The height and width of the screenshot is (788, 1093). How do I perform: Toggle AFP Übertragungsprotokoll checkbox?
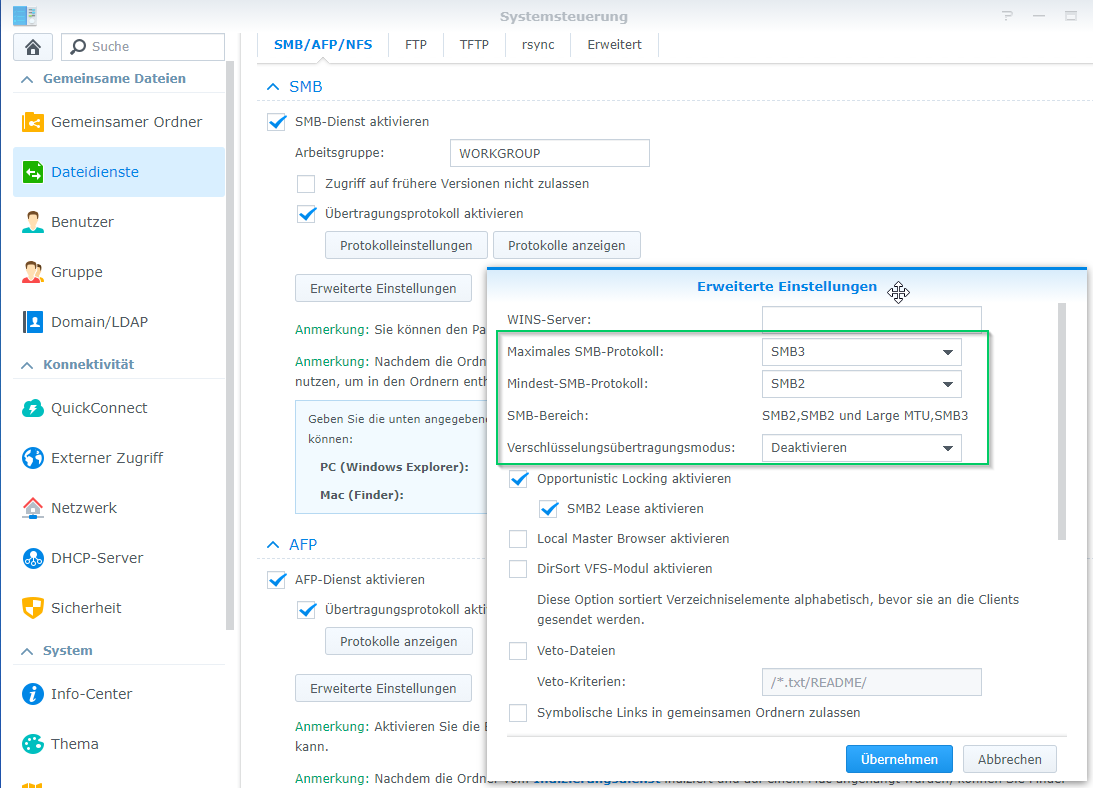307,610
